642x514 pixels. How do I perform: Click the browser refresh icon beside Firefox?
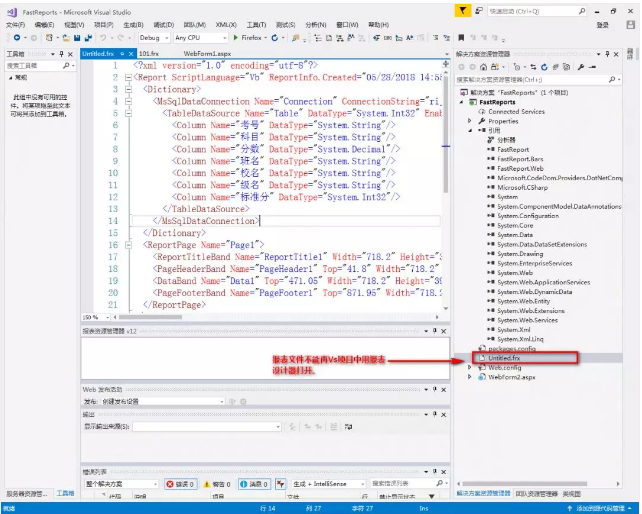point(275,38)
